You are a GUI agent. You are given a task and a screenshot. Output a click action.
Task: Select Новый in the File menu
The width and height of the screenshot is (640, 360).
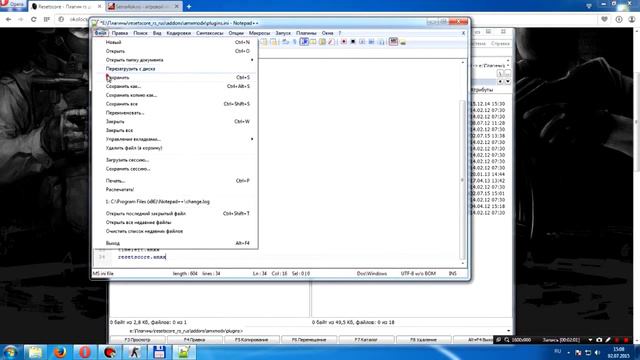(176, 42)
